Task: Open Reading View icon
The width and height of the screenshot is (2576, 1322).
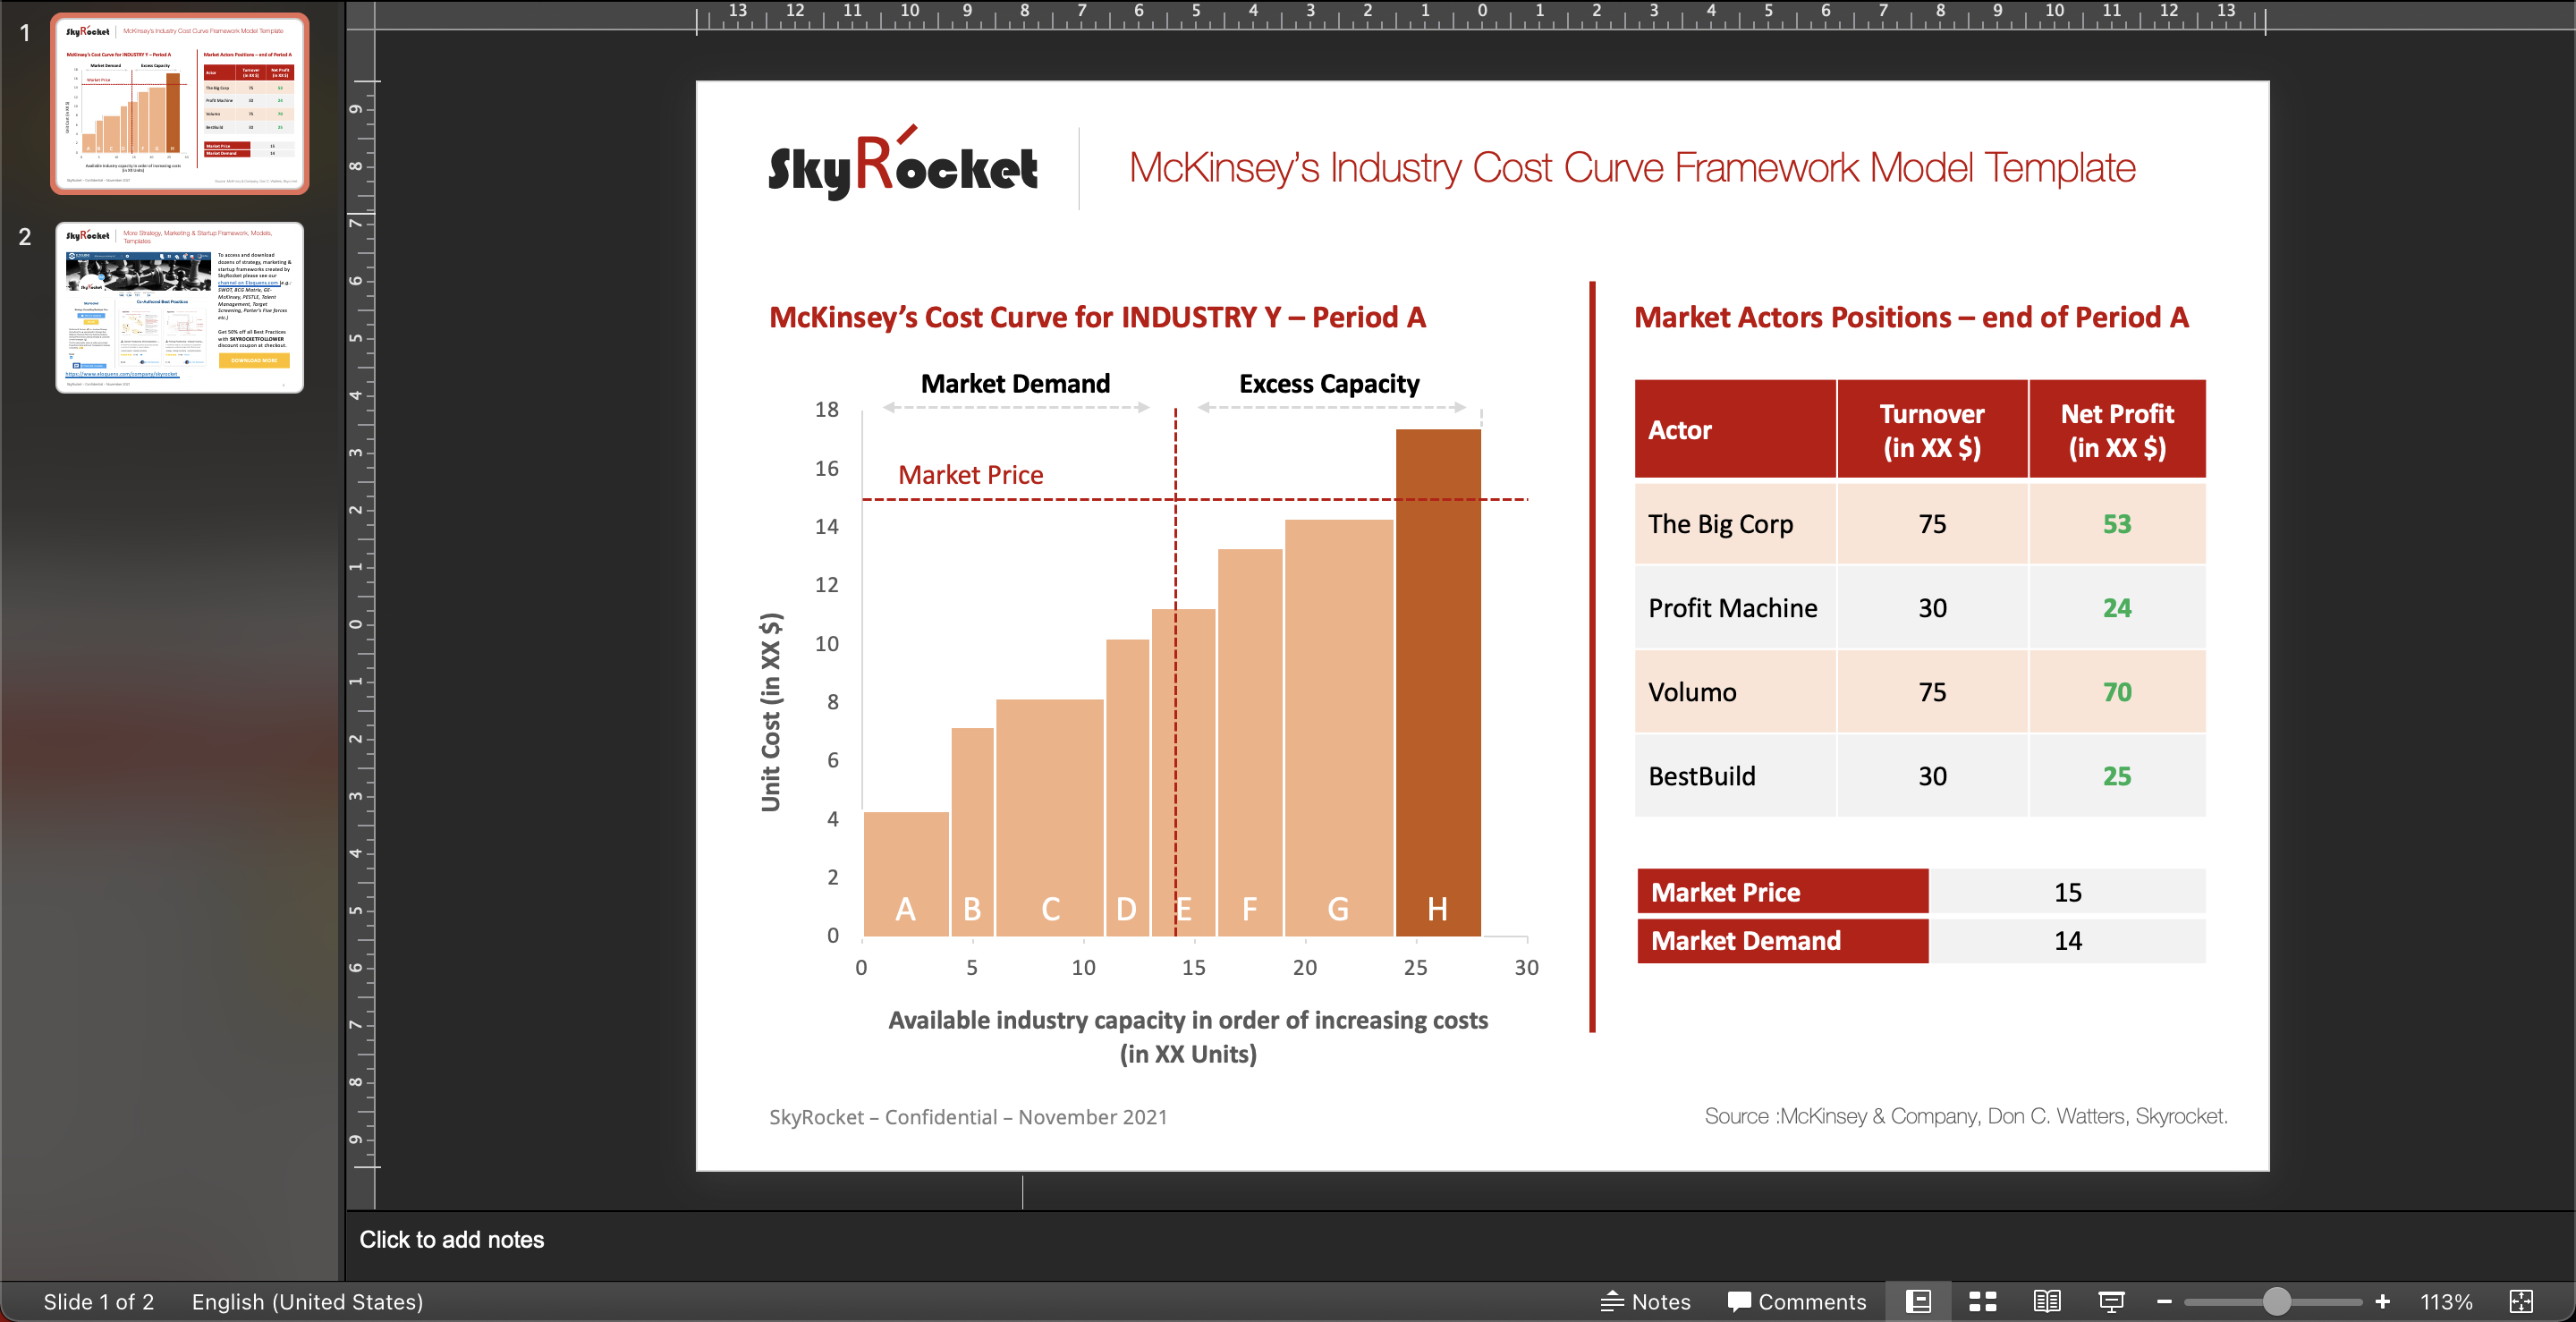Action: [x=2047, y=1301]
